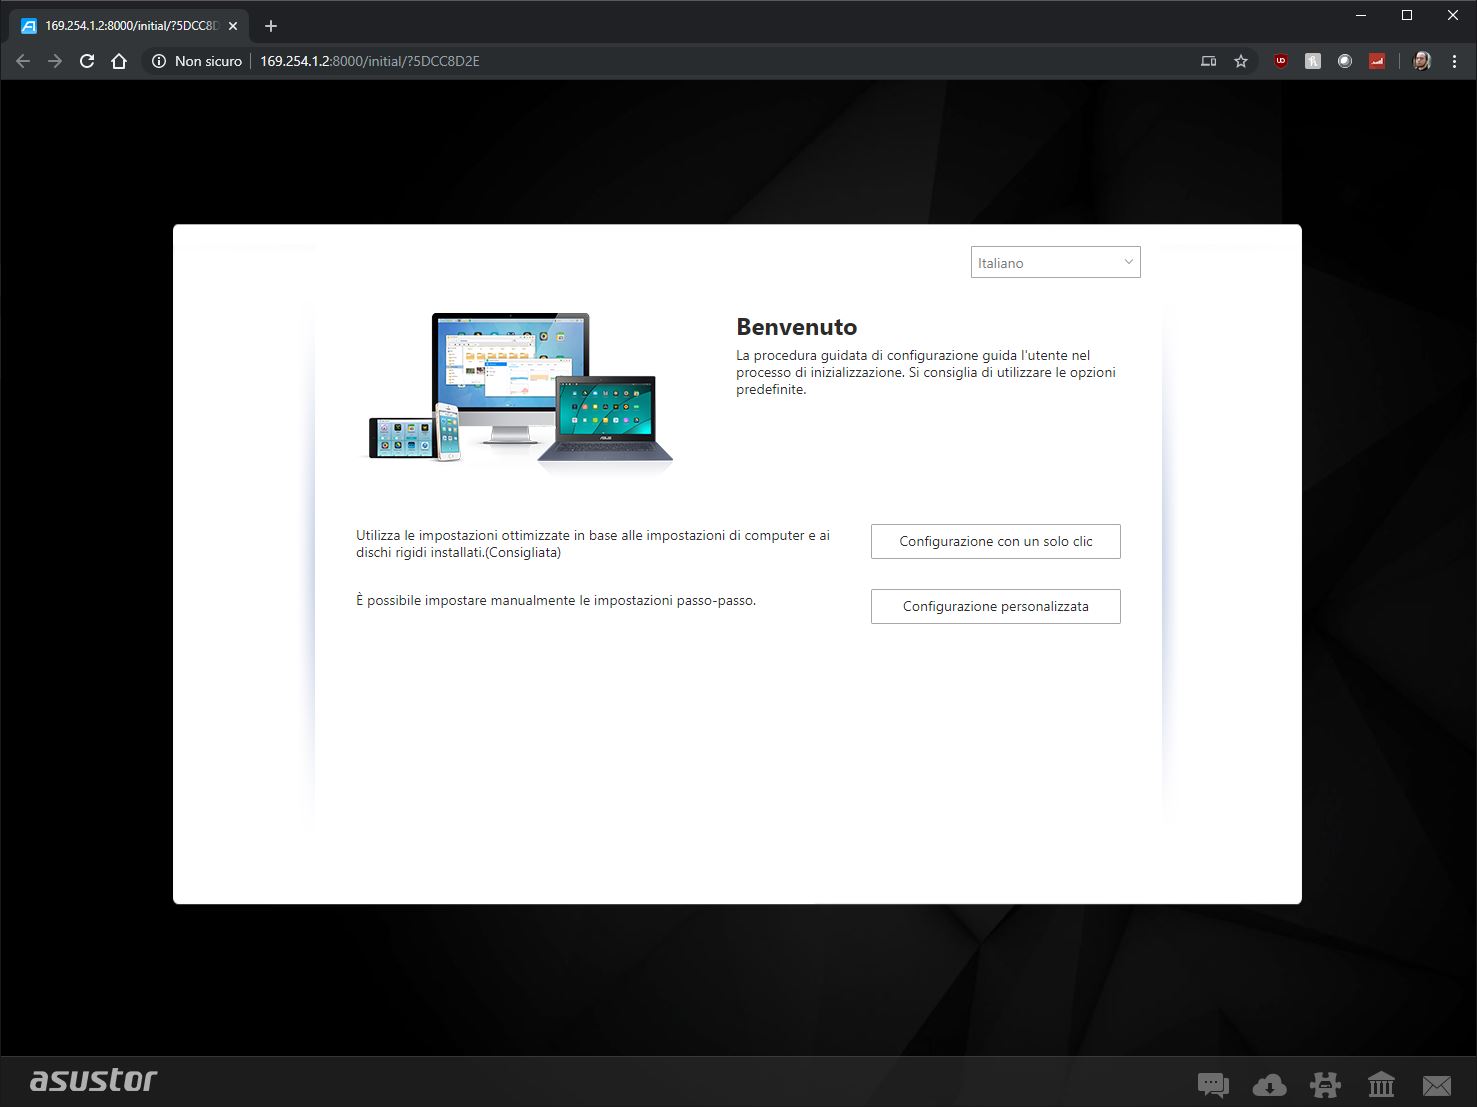The height and width of the screenshot is (1107, 1477).
Task: Click the 'Non sicuro' site info indicator
Action: click(x=197, y=61)
